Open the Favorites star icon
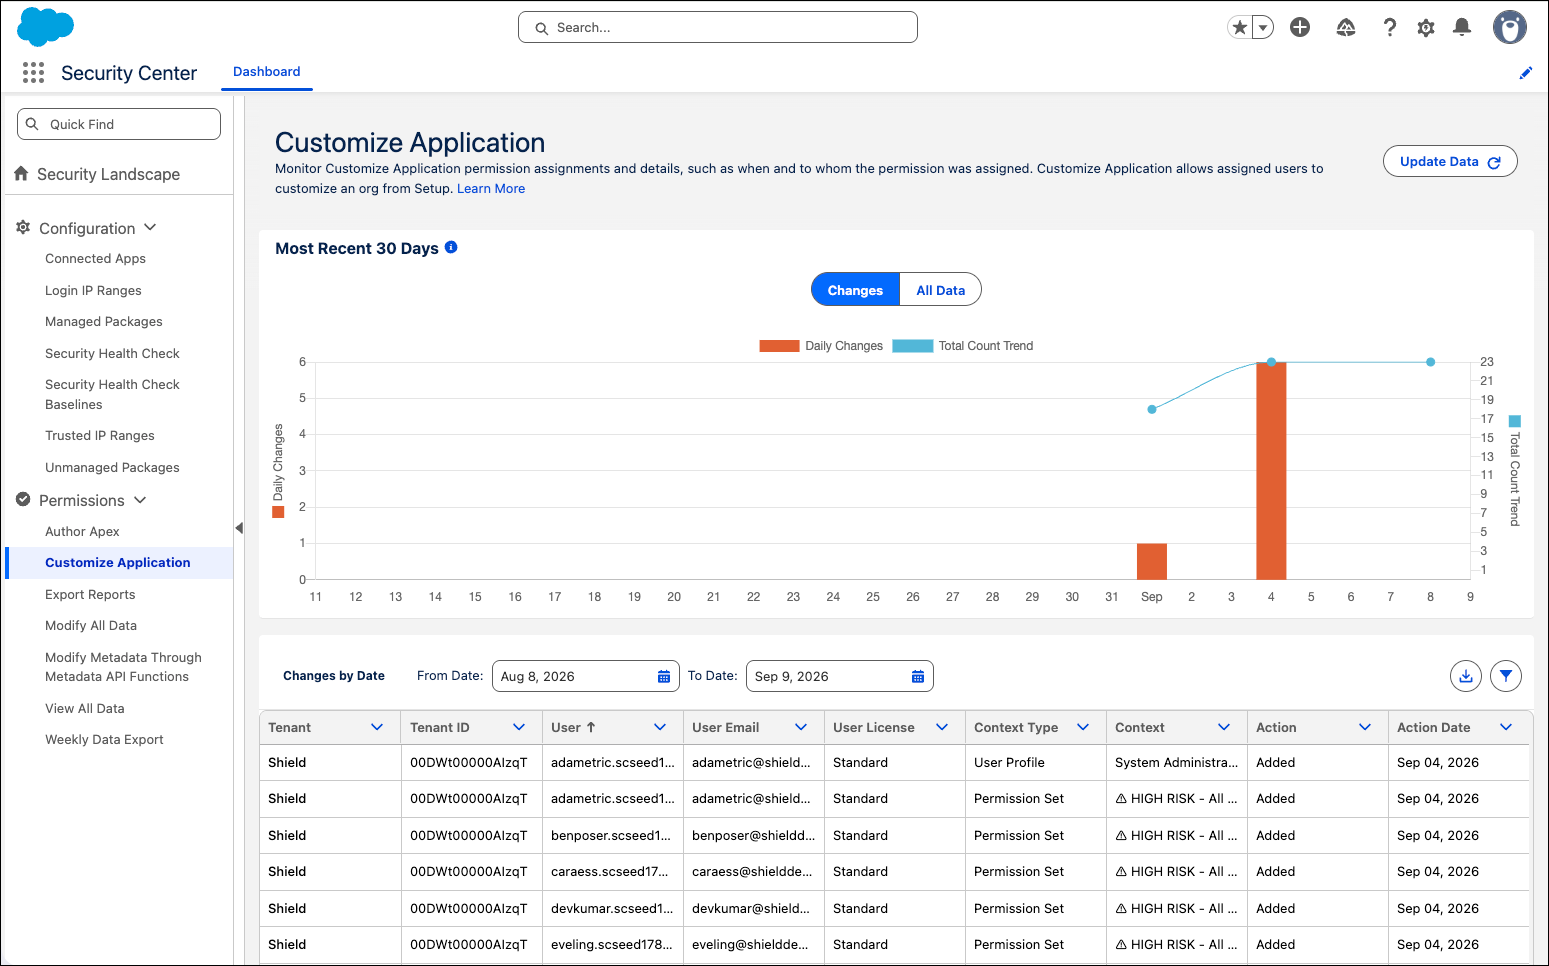 [x=1240, y=28]
